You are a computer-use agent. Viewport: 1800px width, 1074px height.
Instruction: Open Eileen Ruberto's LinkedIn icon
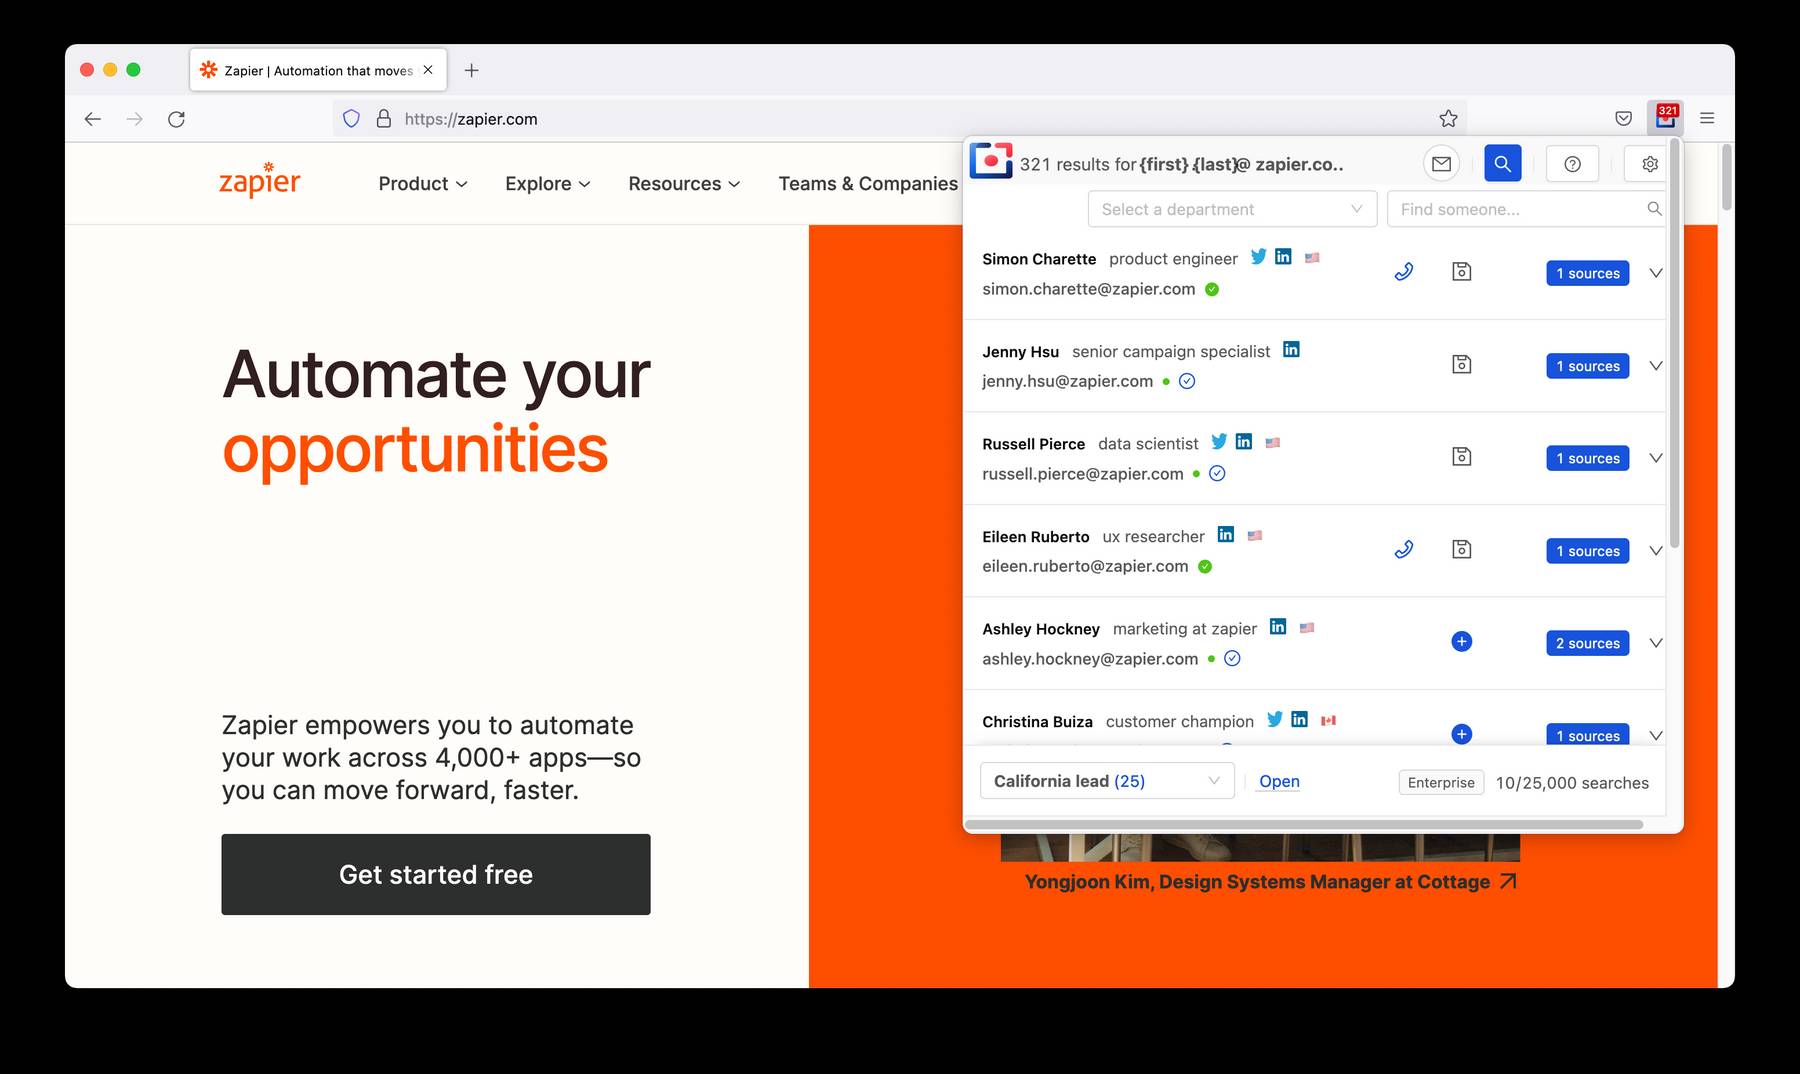[1226, 535]
